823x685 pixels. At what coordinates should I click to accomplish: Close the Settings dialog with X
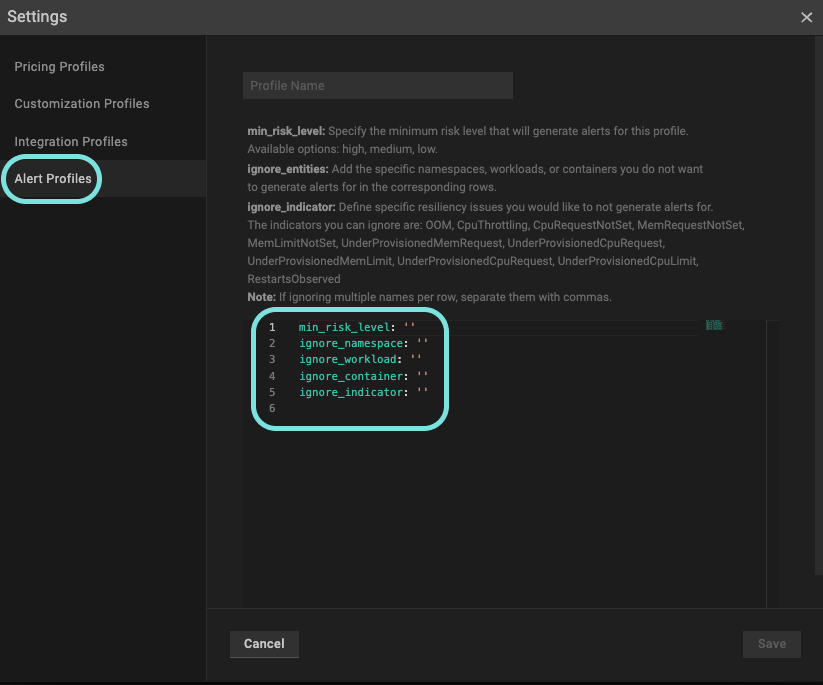point(806,17)
